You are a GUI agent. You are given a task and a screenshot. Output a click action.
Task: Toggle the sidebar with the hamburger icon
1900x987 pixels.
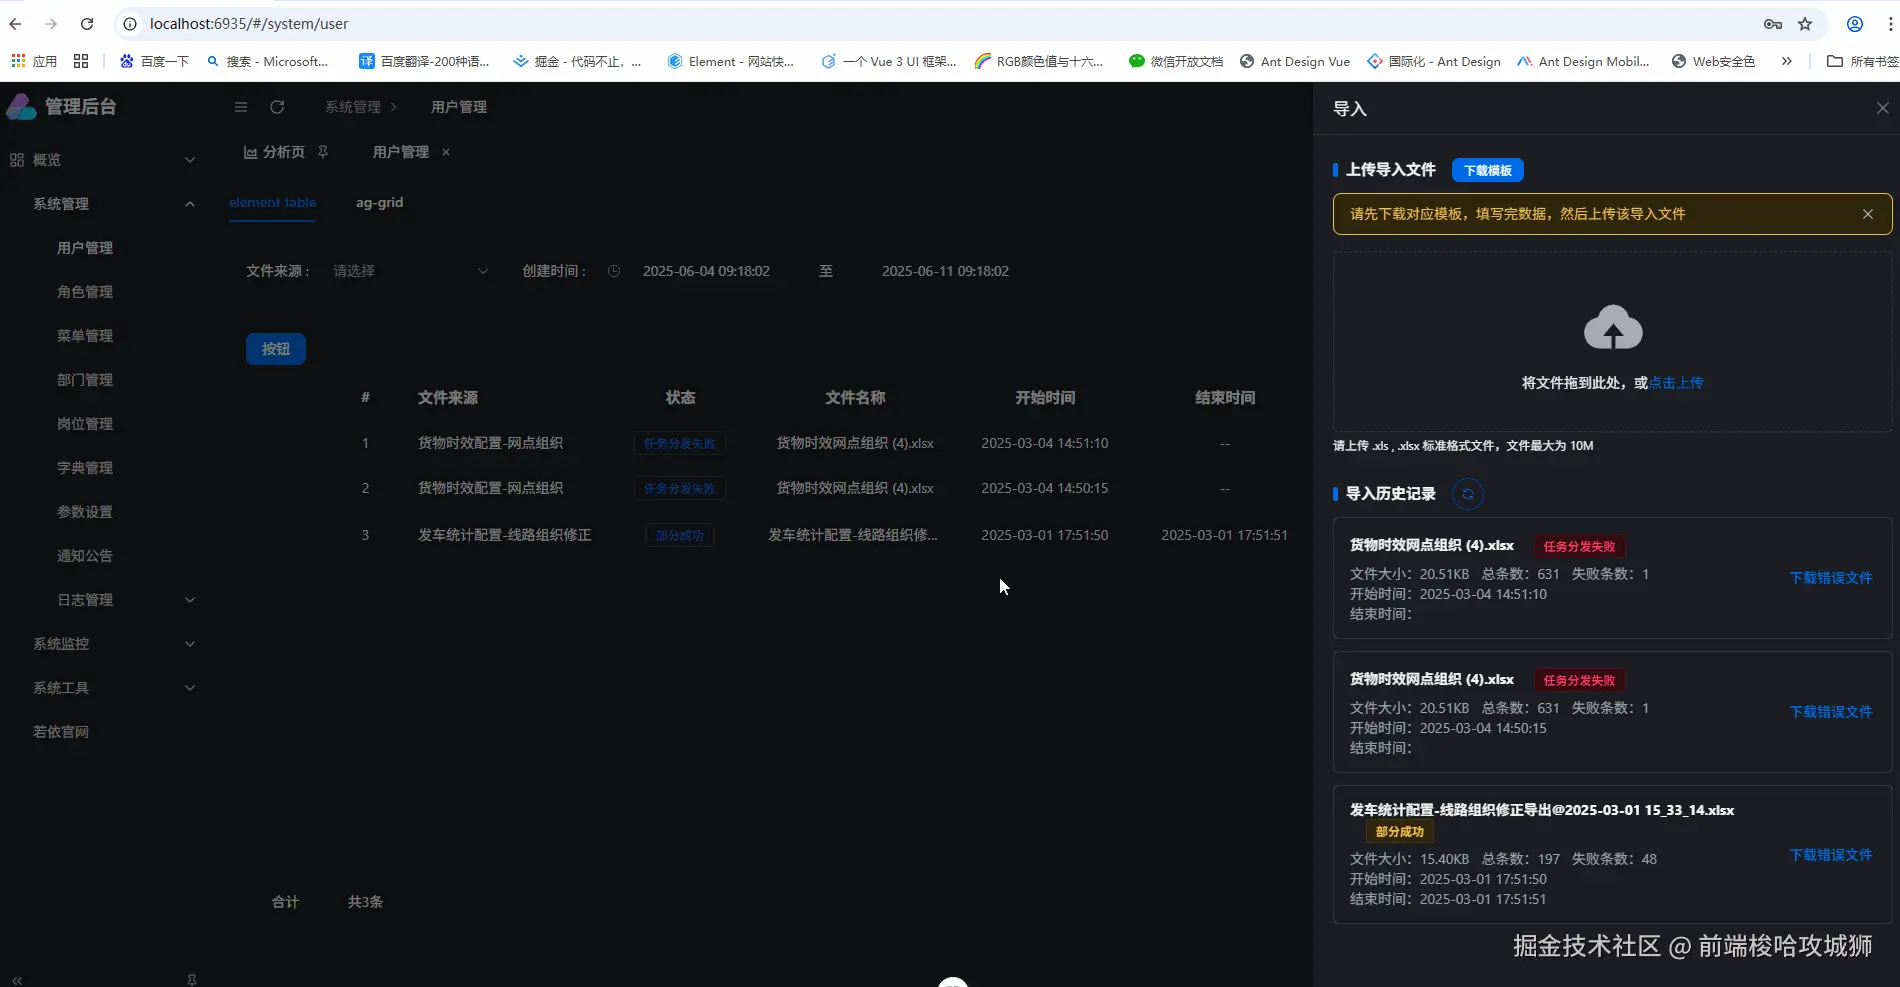(241, 107)
